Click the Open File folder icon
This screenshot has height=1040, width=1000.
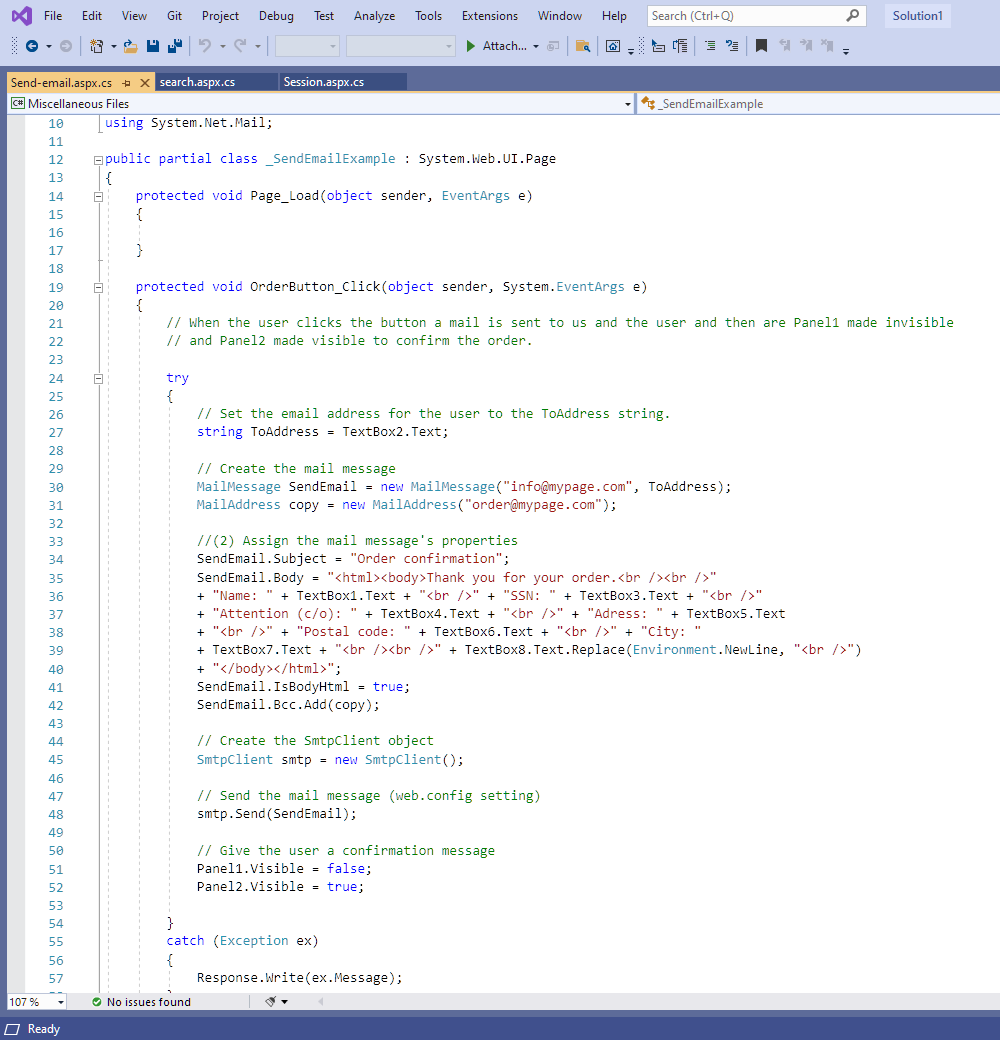pyautogui.click(x=131, y=46)
